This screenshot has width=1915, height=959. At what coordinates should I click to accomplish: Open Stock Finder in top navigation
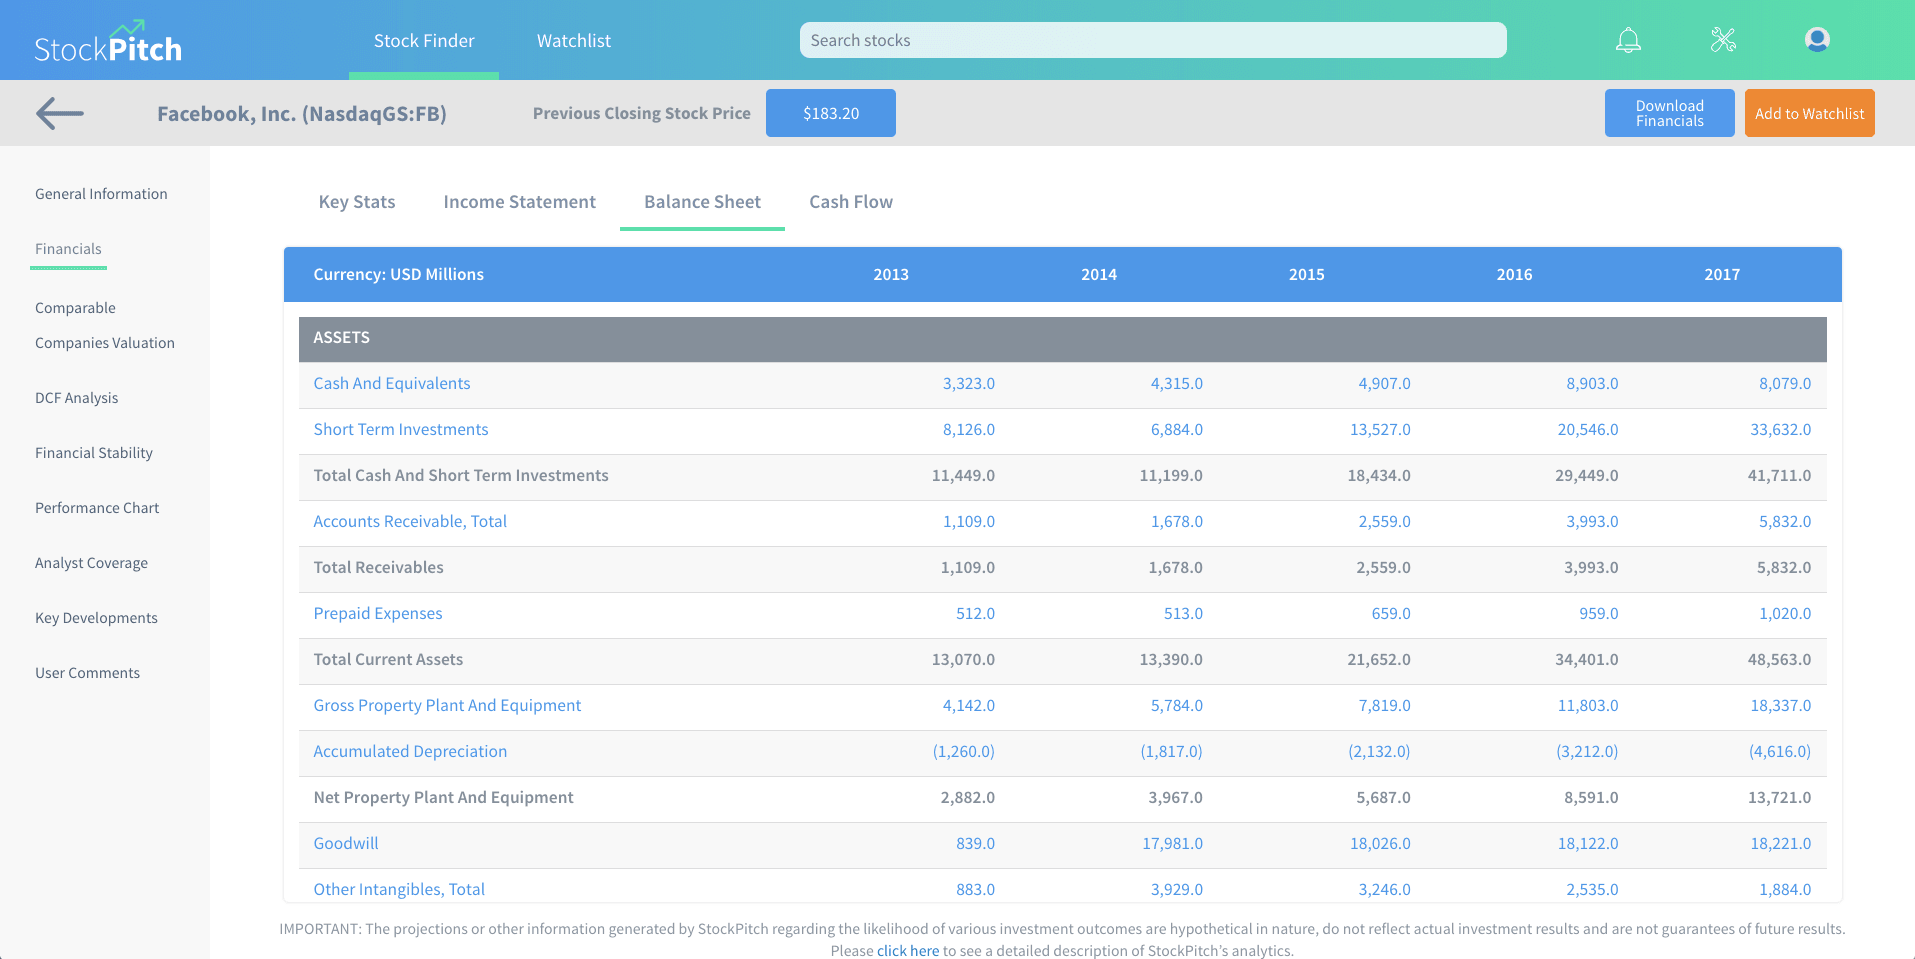[424, 41]
